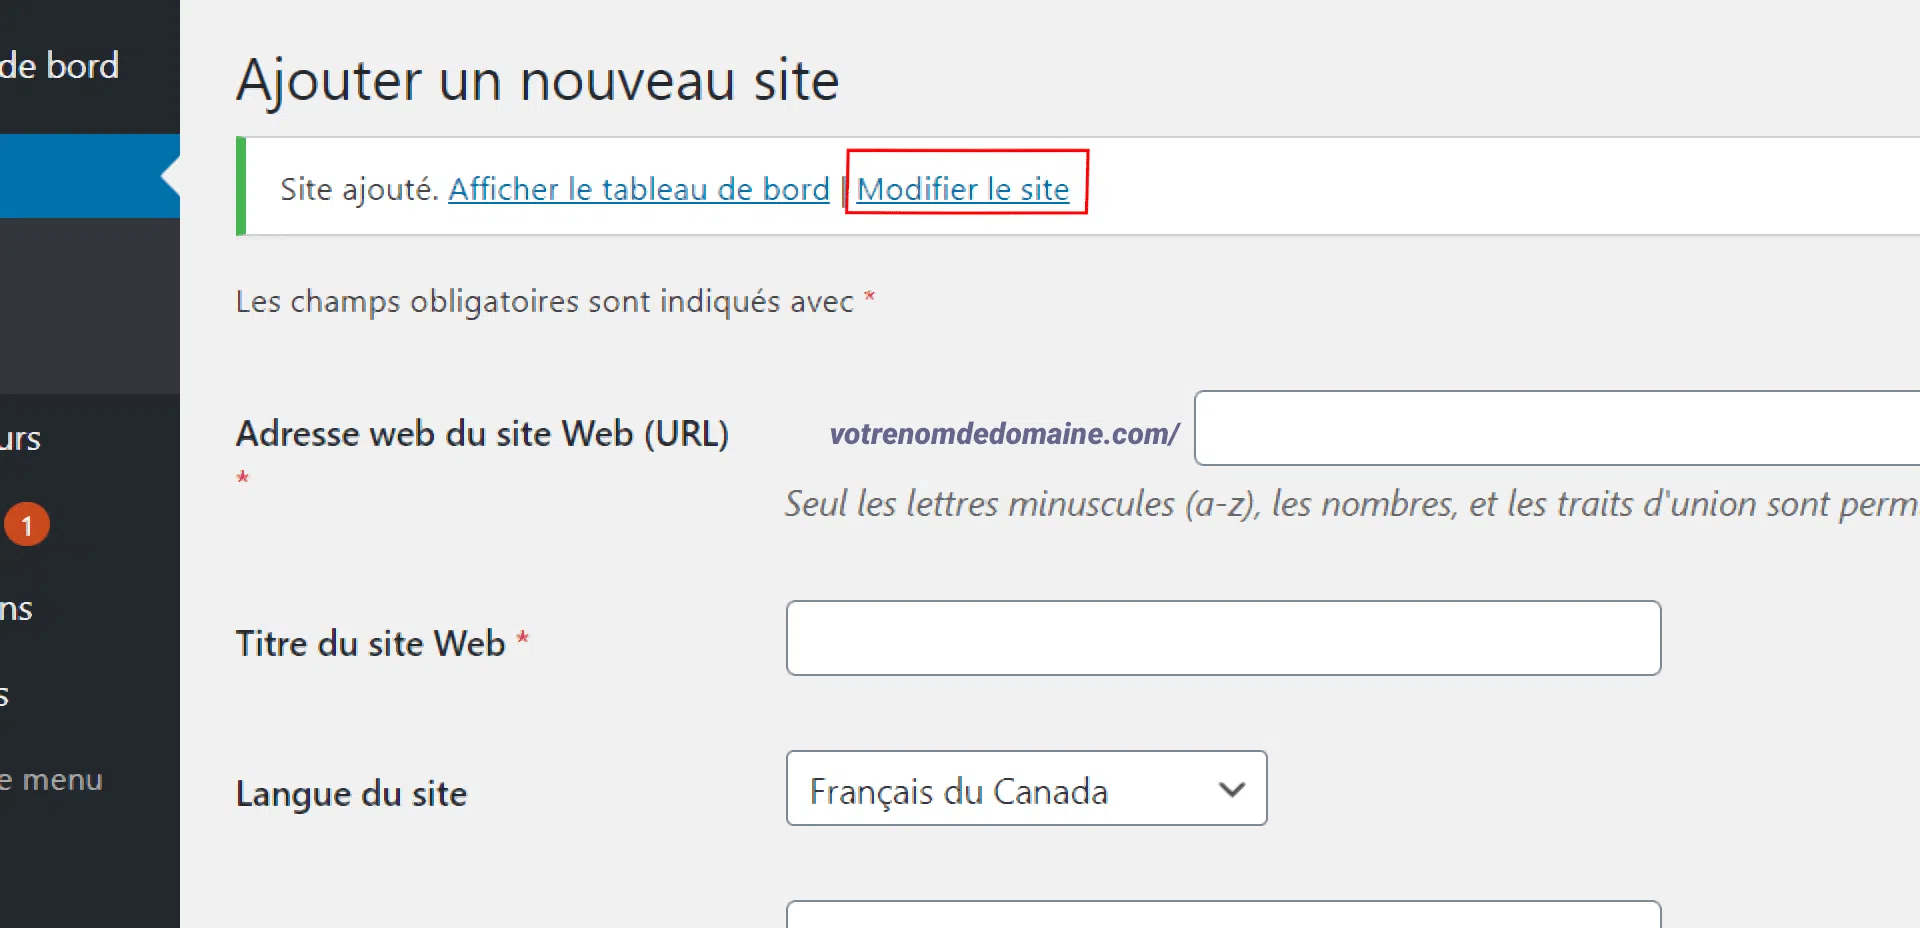
Task: Click into the 'Titre du site Web' field
Action: 1224,638
